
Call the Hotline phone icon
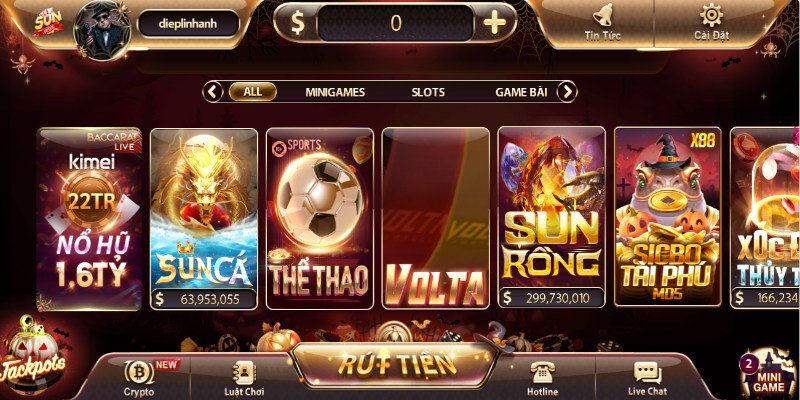click(x=542, y=378)
